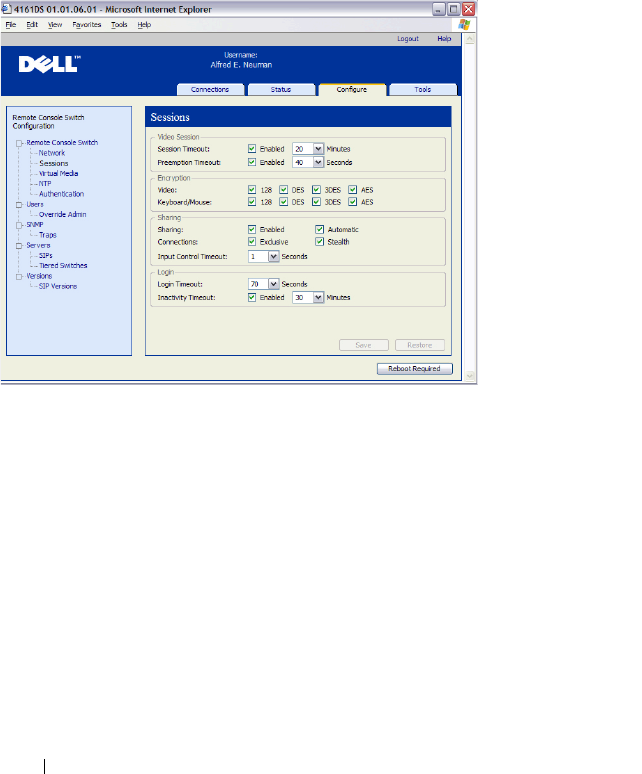Screen dimensions: 642x774
Task: Toggle Inactivity Timeout Enabled checkbox
Action: click(252, 297)
